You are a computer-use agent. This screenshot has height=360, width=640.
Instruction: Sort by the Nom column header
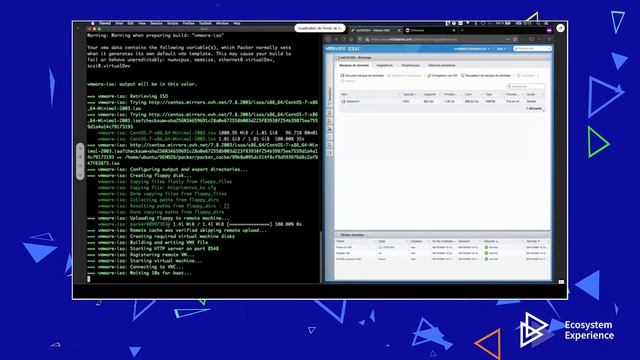point(369,94)
